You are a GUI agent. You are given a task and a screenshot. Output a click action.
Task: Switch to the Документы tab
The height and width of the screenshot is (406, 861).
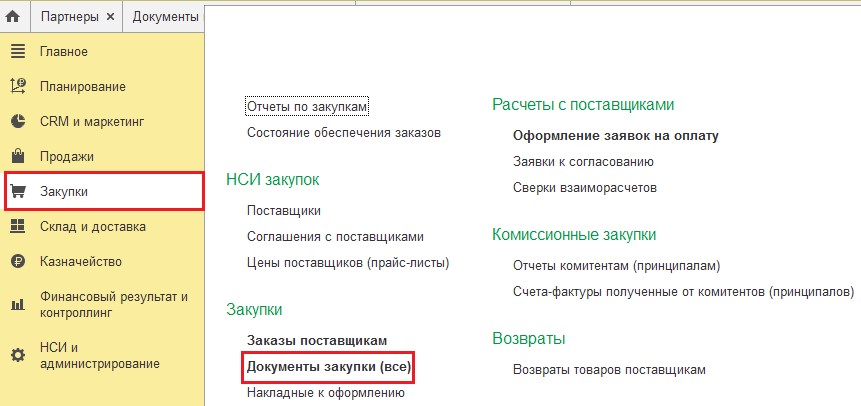[x=165, y=17]
